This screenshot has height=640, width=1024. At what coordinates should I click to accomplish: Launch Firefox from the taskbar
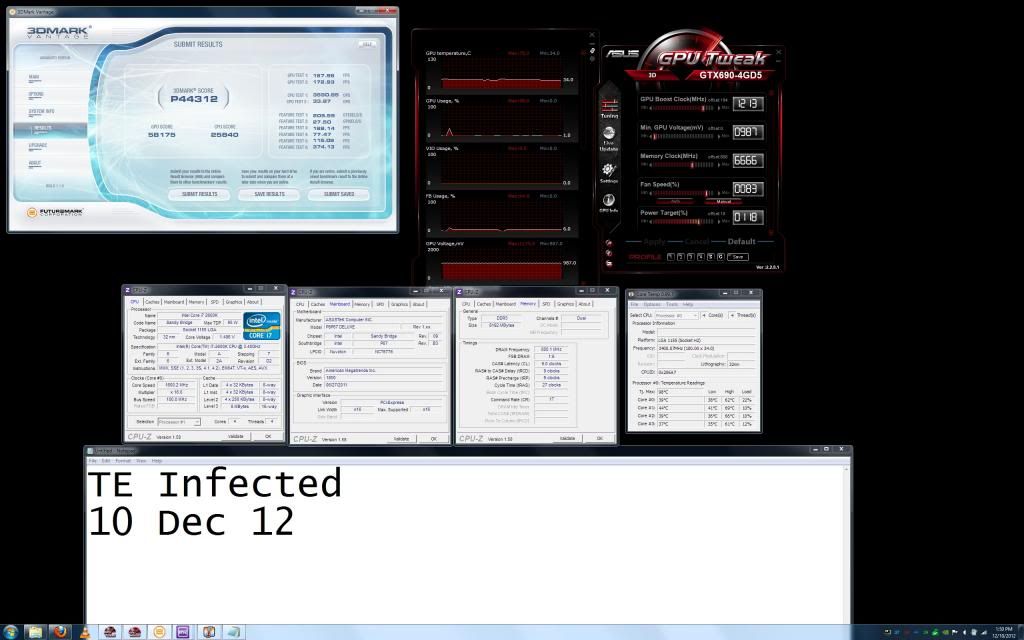59,632
